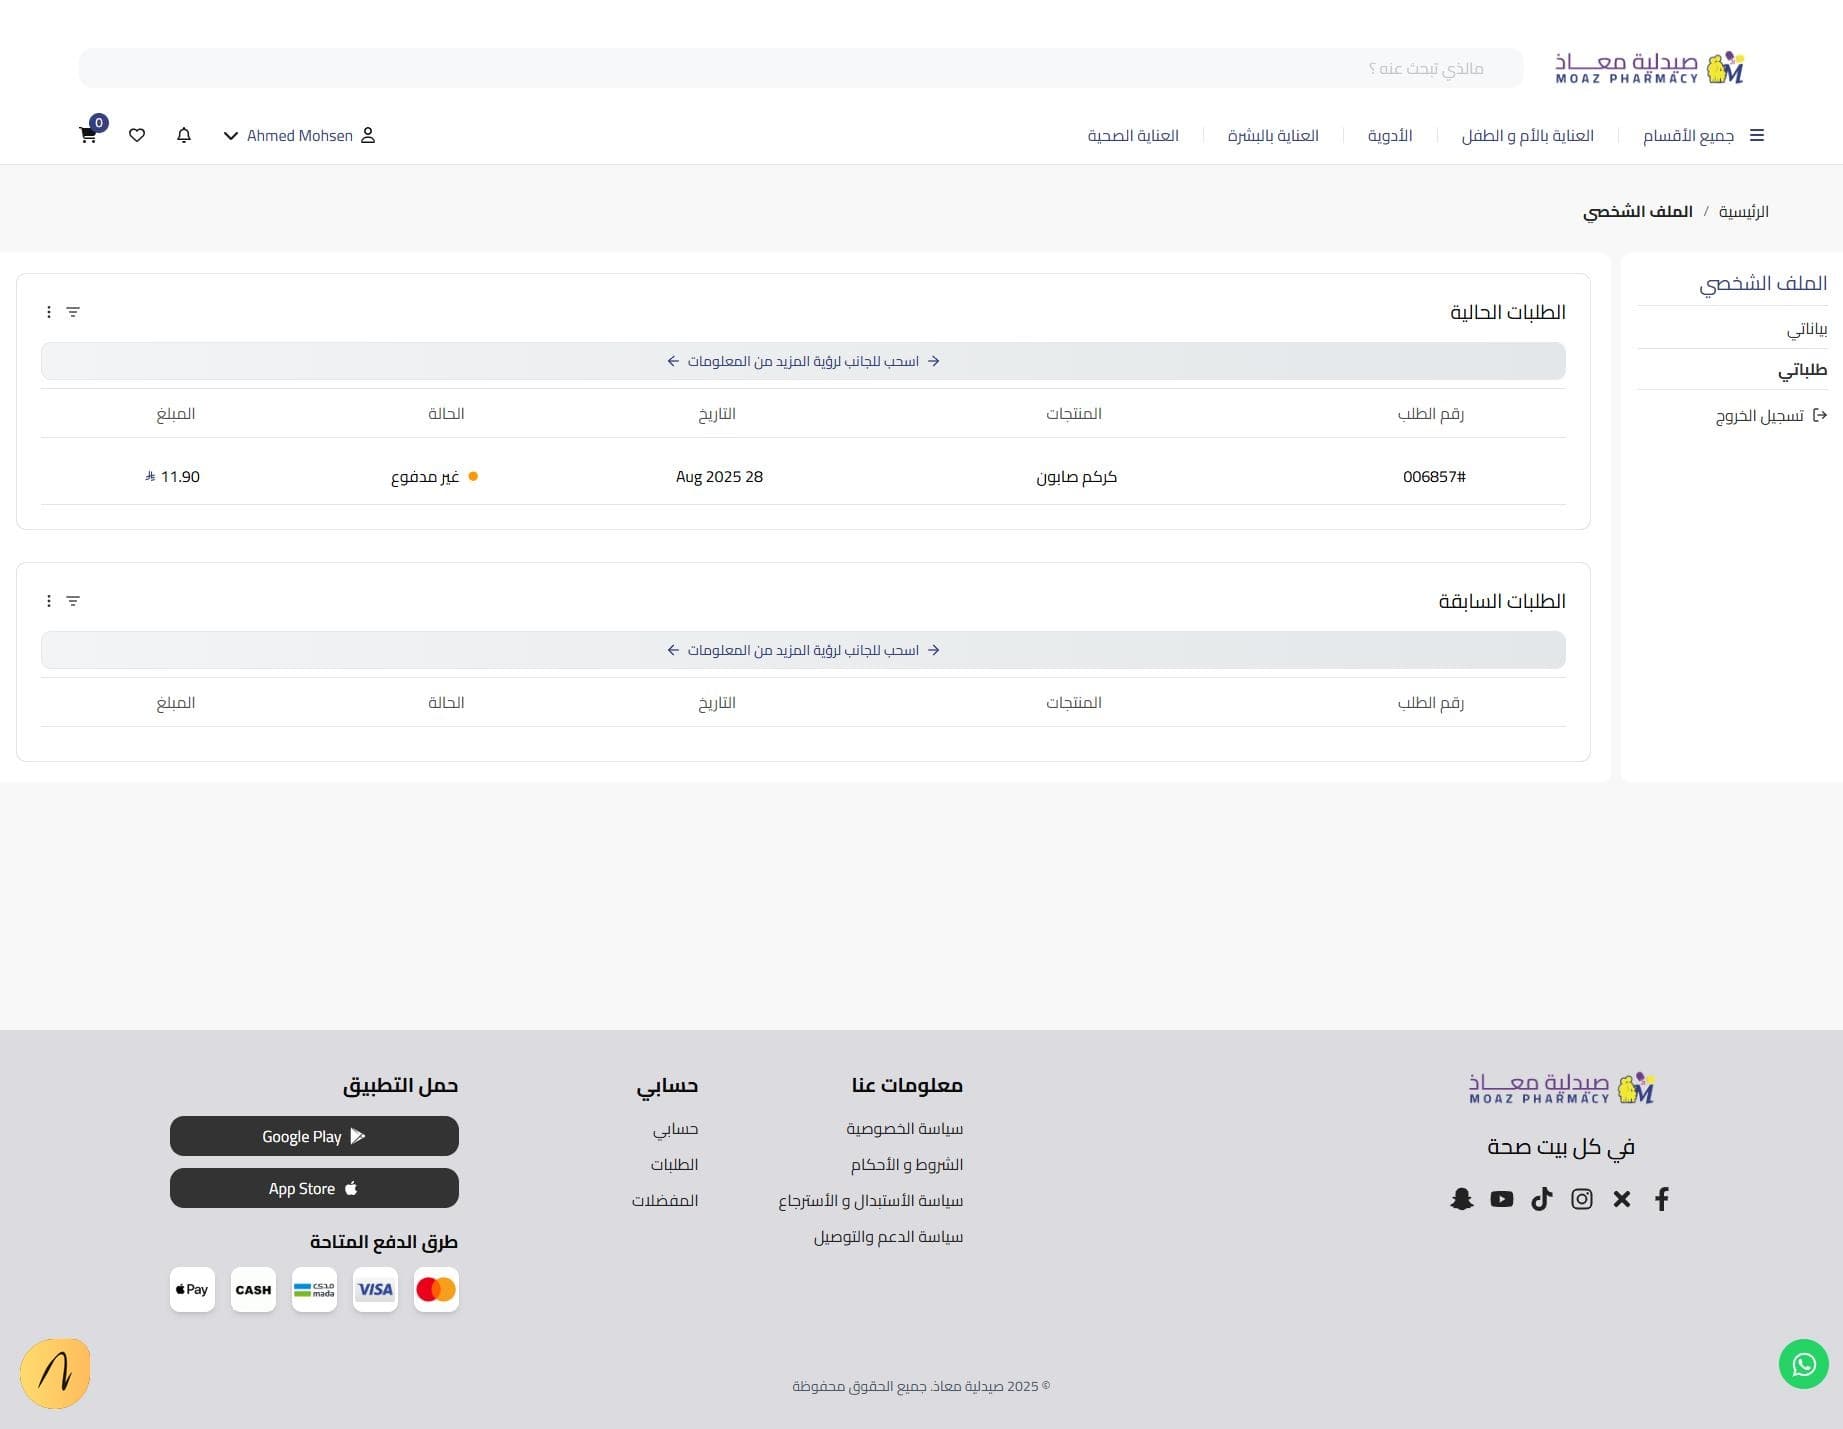Open the TikTok social icon
This screenshot has width=1843, height=1429.
coord(1541,1199)
